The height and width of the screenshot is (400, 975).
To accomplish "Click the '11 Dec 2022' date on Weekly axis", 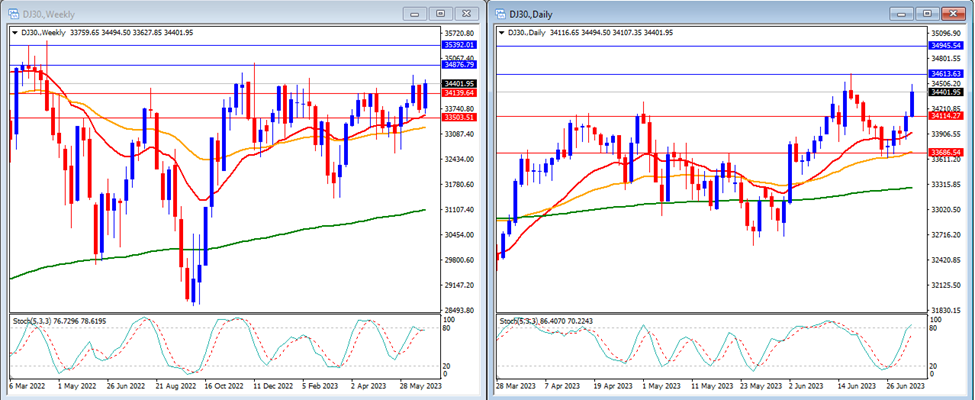I will tap(275, 387).
